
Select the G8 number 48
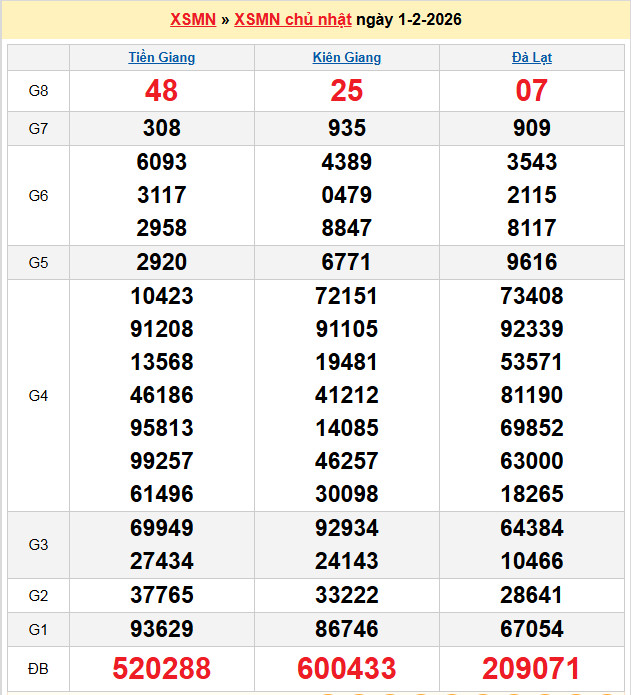click(162, 91)
